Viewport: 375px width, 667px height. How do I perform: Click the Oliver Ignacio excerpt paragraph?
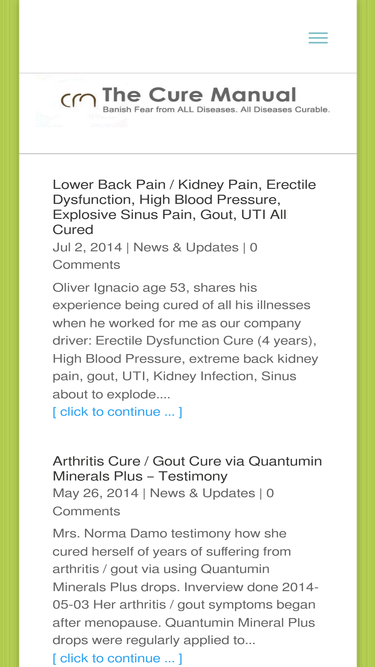[x=185, y=341]
